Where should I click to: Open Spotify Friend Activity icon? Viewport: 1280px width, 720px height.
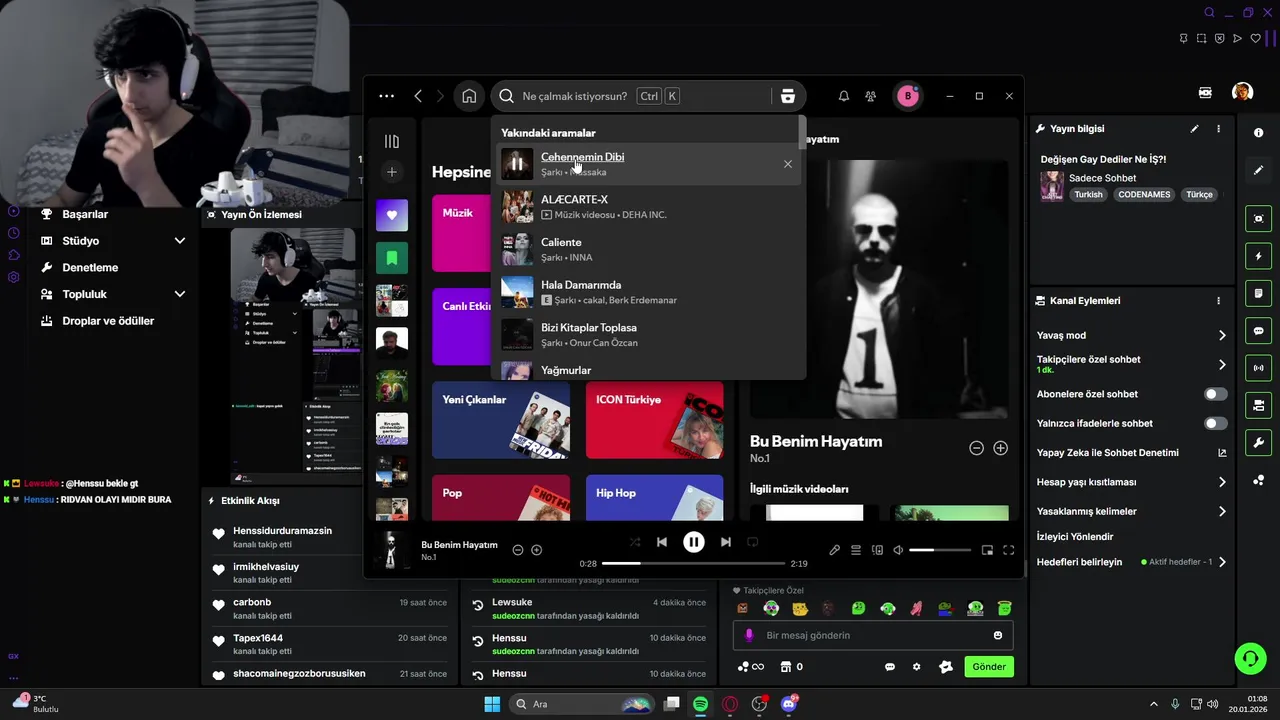[871, 96]
